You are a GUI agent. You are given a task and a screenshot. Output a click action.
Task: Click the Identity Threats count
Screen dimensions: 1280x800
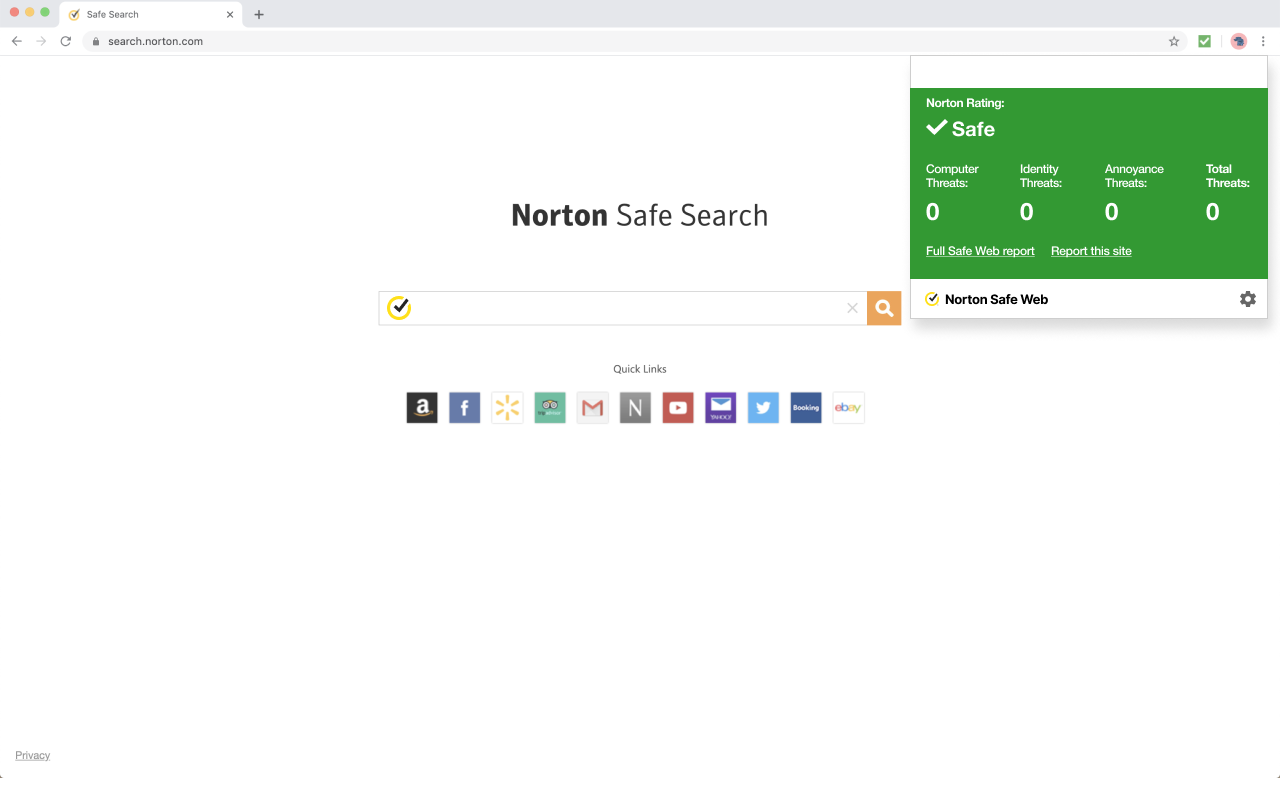1027,212
